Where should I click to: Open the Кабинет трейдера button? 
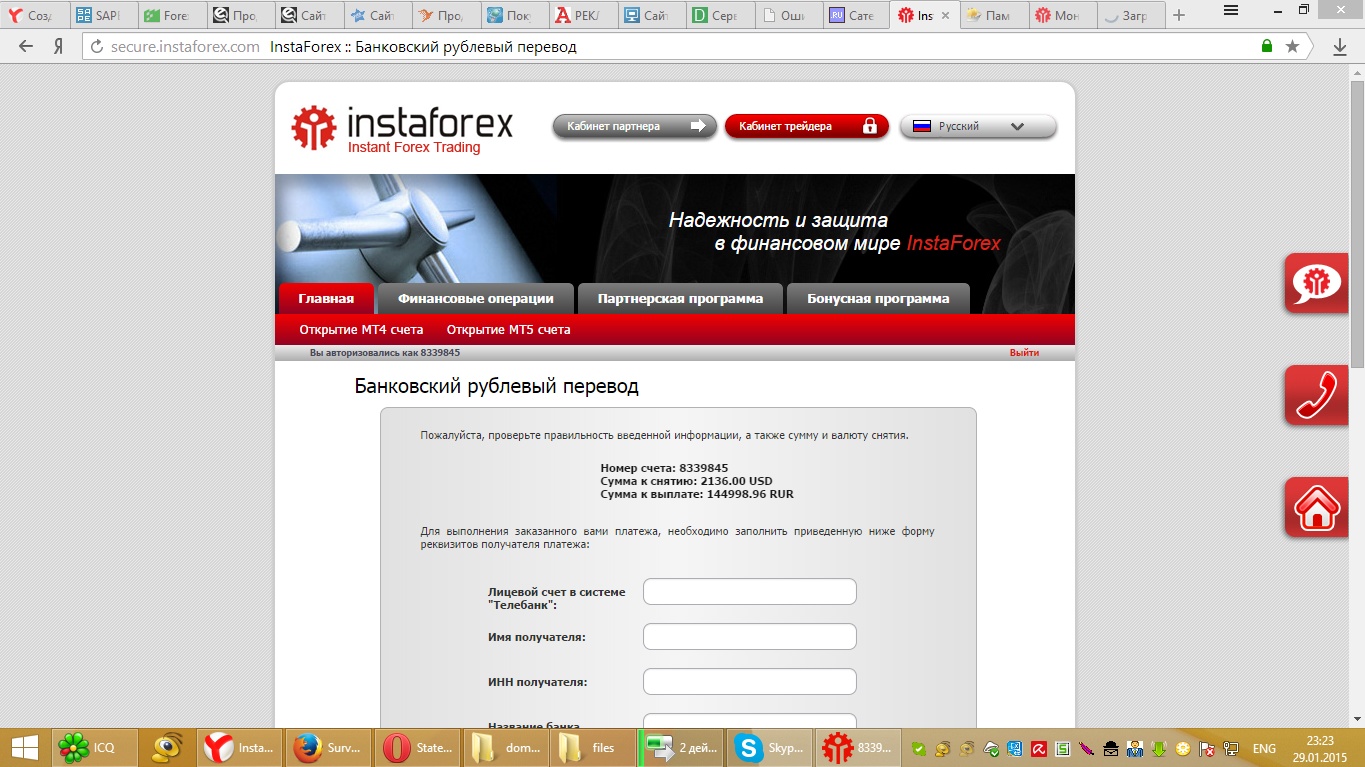(x=806, y=127)
